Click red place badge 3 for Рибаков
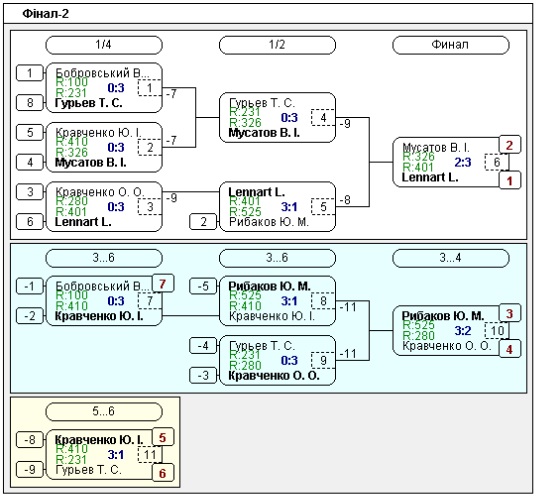Screen dimensions: 536x496 point(510,313)
